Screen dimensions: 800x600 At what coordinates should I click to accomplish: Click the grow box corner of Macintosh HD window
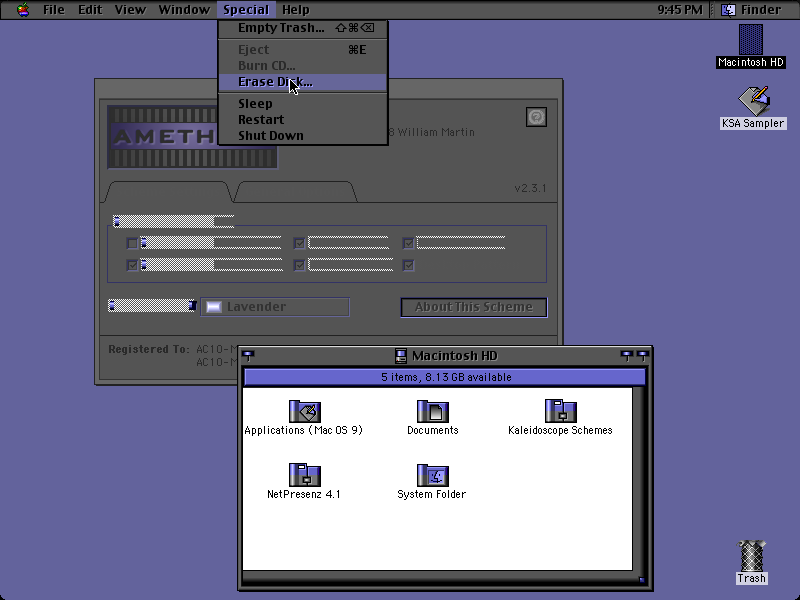click(x=641, y=579)
